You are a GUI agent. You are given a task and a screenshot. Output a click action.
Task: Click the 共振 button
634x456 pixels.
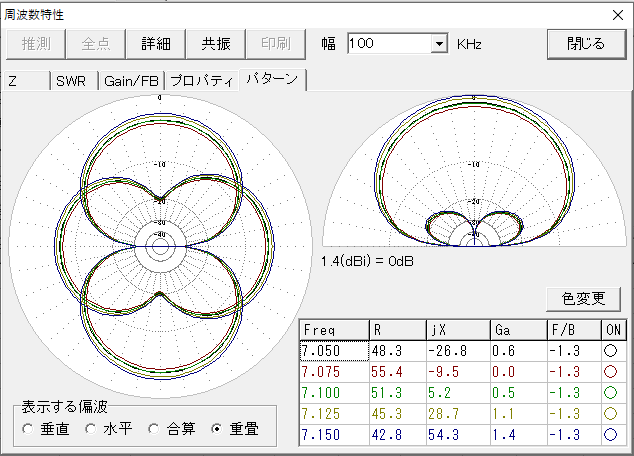coord(216,44)
